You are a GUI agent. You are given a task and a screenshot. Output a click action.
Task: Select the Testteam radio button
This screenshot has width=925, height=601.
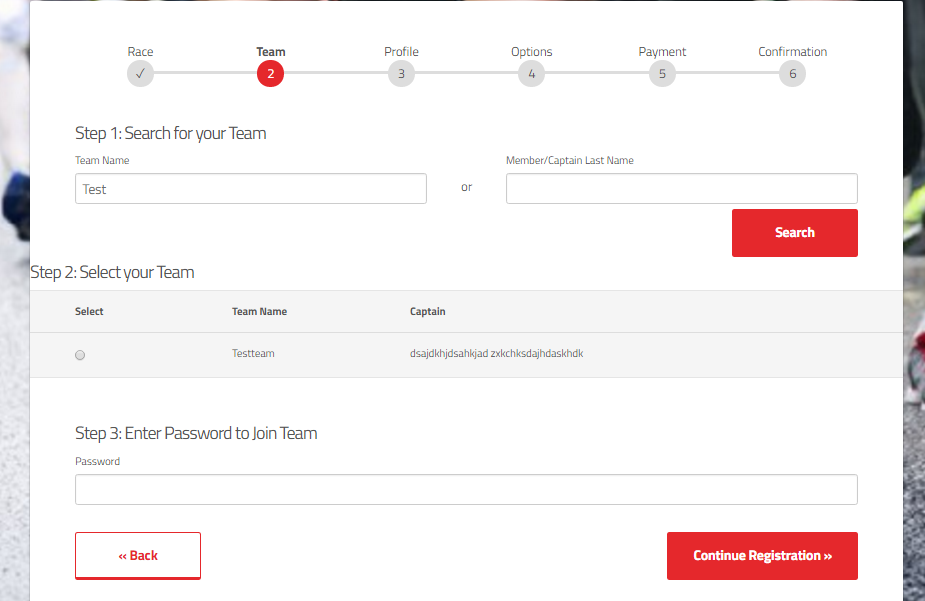point(80,355)
